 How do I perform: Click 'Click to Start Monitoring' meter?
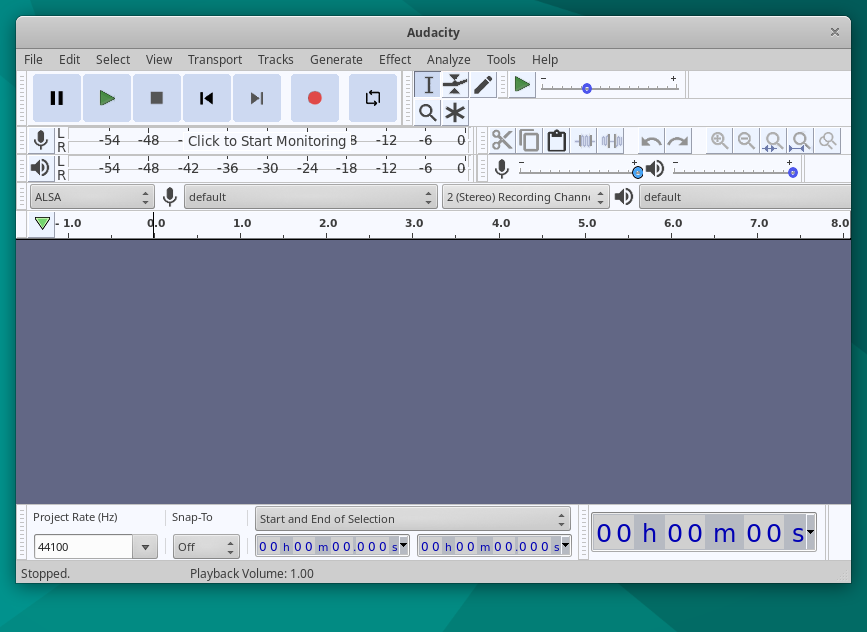tap(270, 140)
